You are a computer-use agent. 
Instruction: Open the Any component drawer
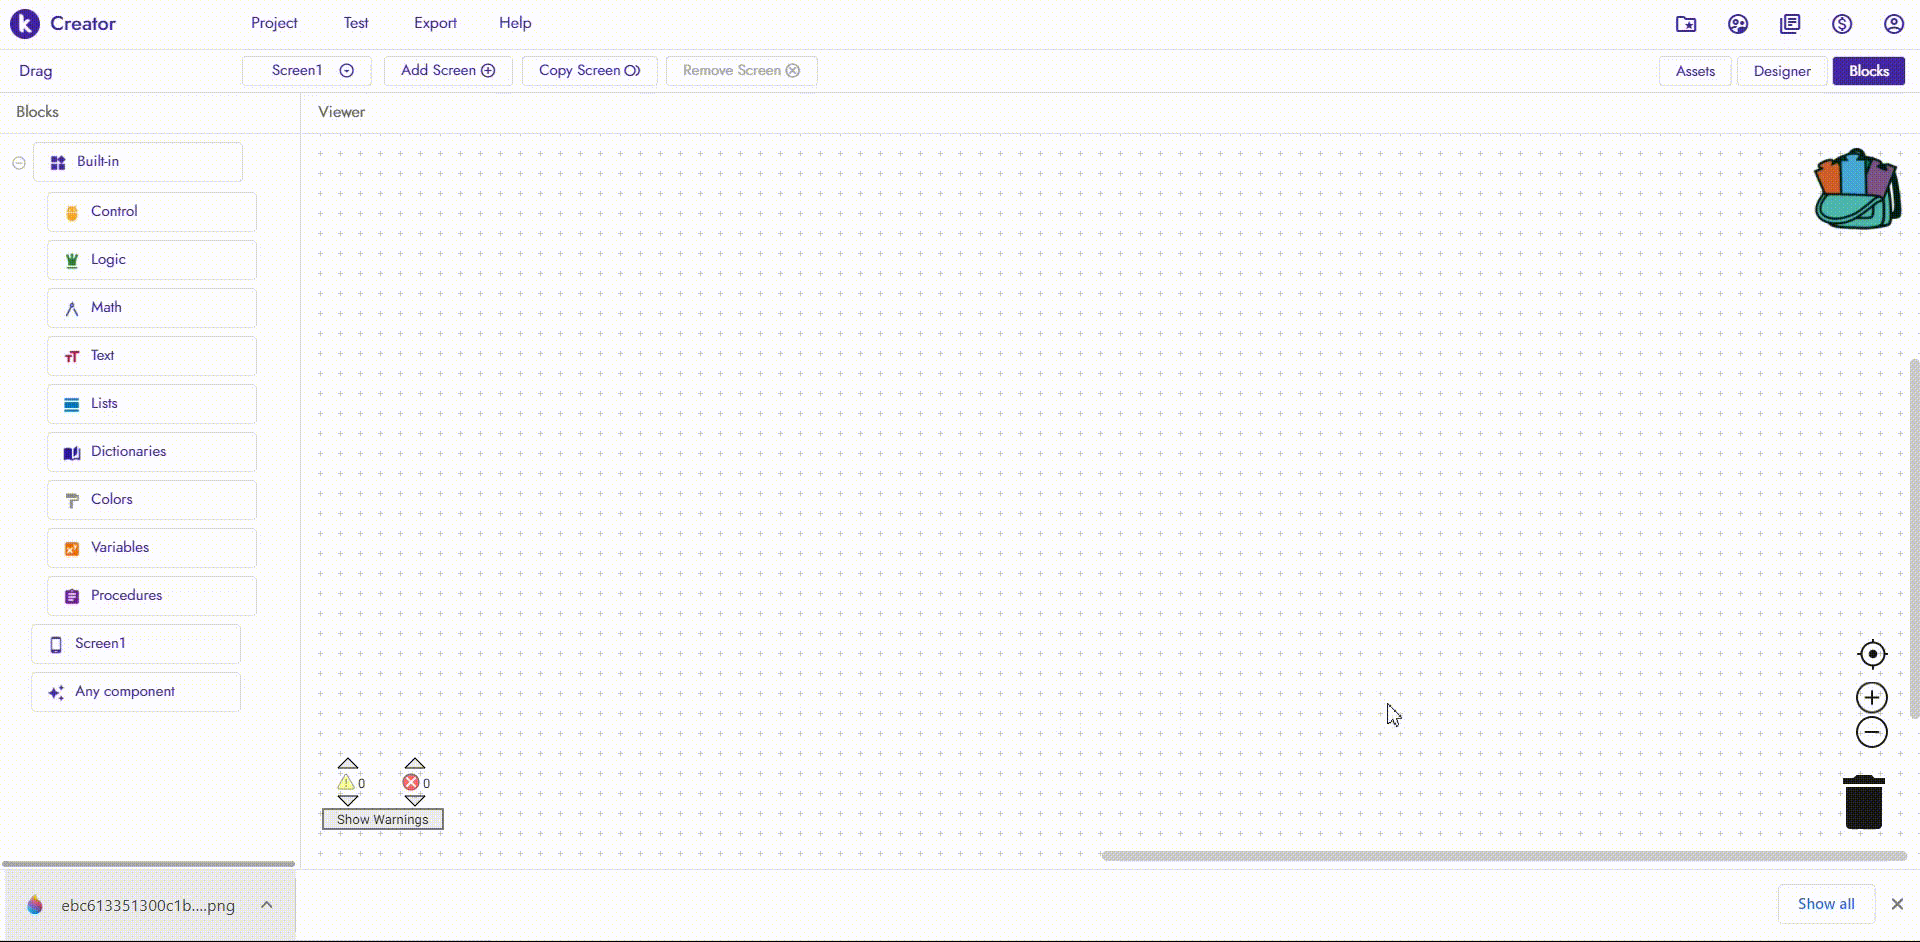tap(136, 692)
